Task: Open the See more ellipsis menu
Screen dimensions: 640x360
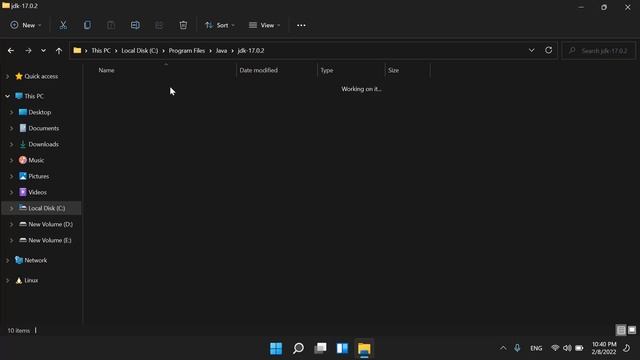Action: (301, 25)
